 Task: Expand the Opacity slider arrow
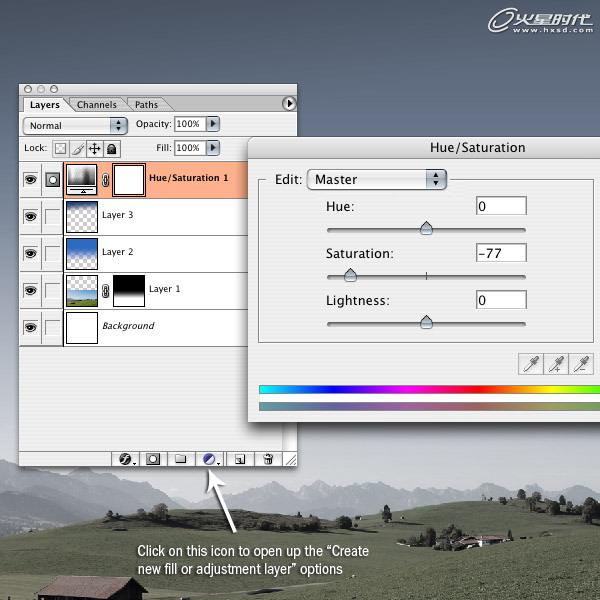(212, 125)
